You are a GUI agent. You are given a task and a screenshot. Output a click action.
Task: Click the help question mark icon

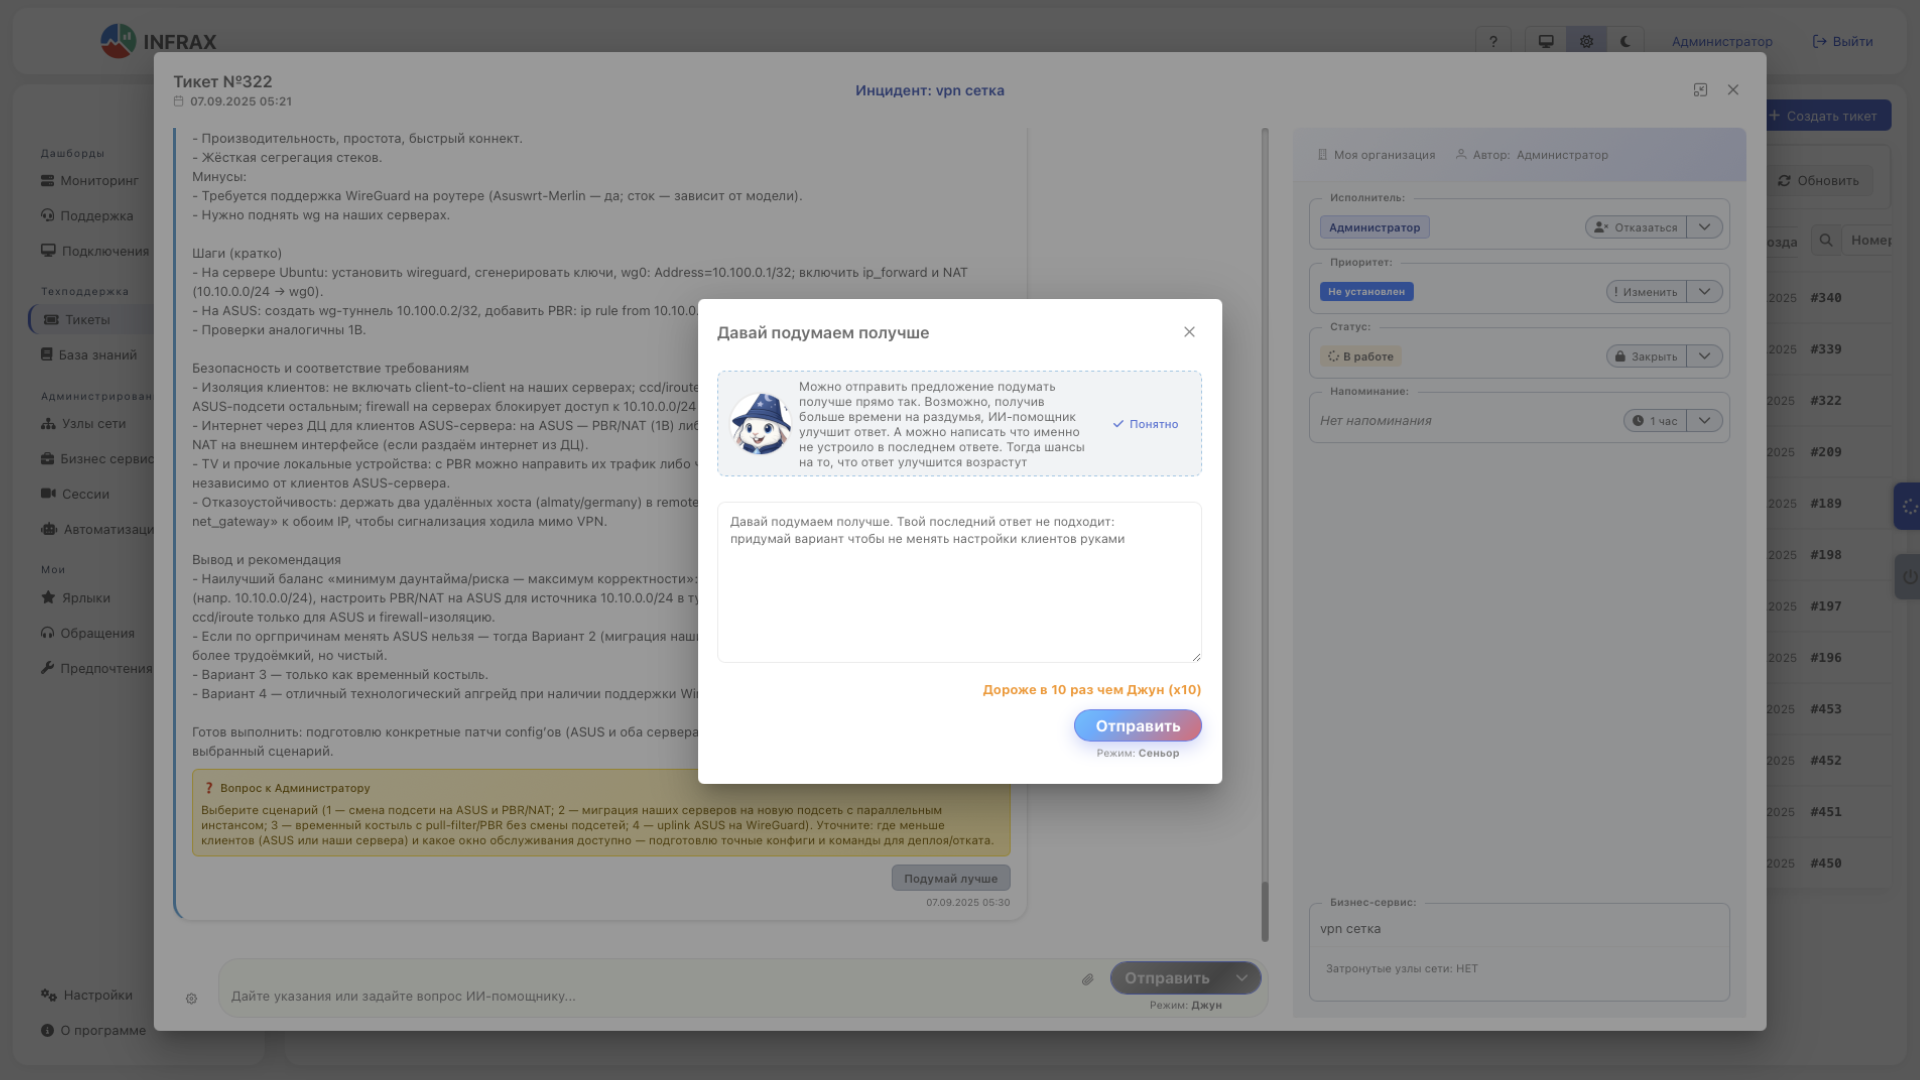[x=1494, y=41]
